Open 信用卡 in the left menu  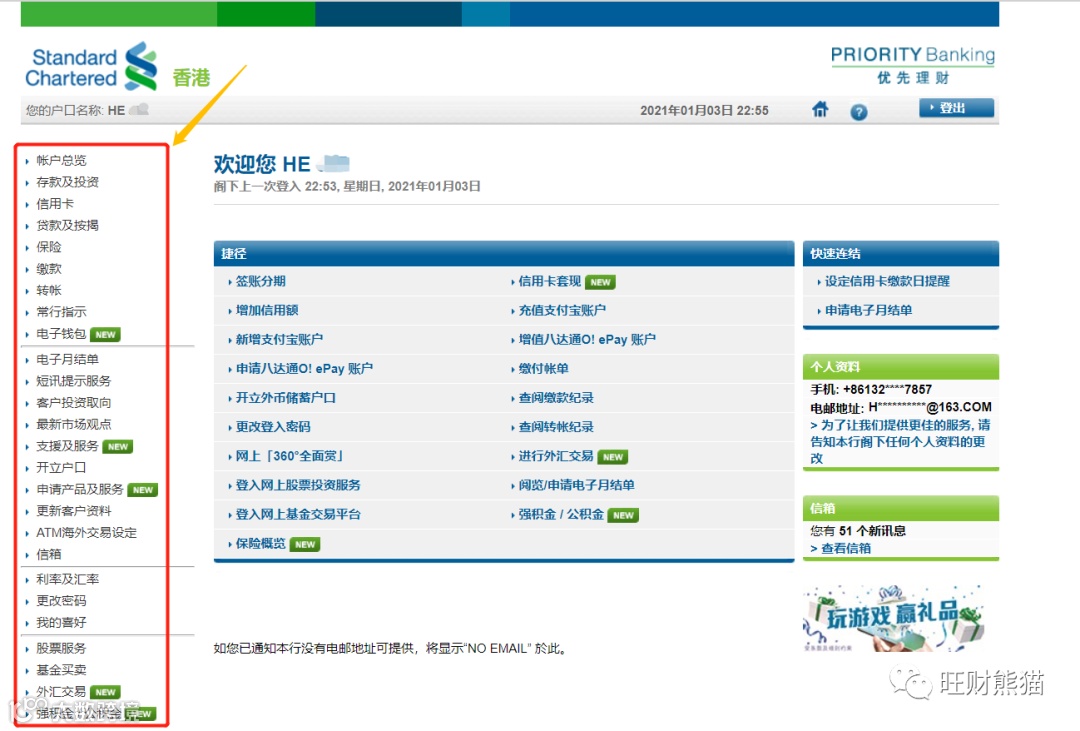click(55, 204)
